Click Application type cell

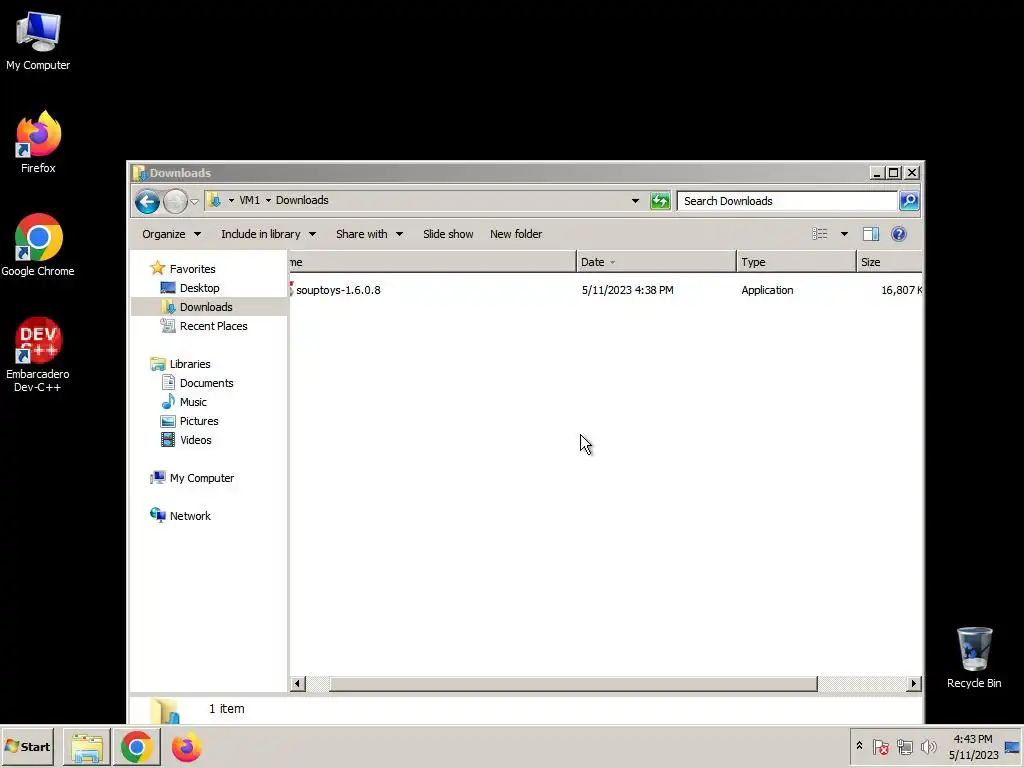pos(767,290)
